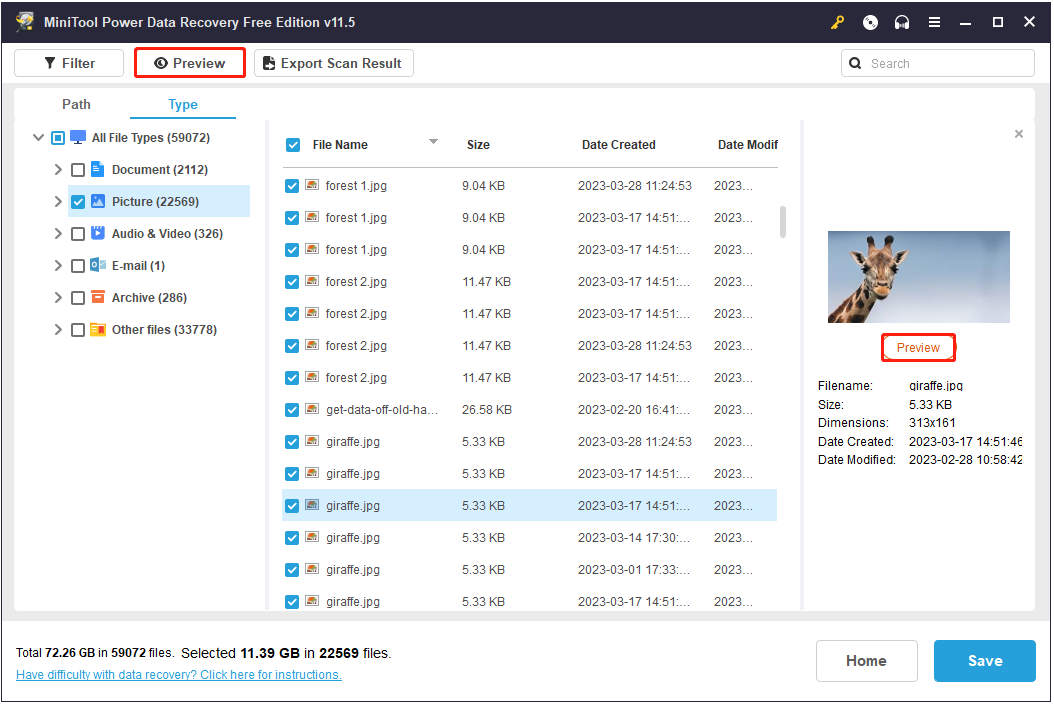Click the headphones support icon
The height and width of the screenshot is (705, 1054).
pos(901,23)
